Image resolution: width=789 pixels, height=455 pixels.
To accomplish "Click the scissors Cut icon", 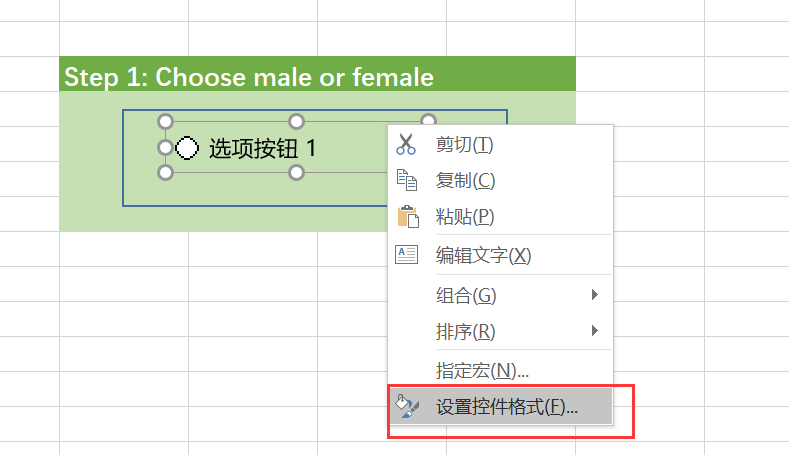I will coord(405,145).
